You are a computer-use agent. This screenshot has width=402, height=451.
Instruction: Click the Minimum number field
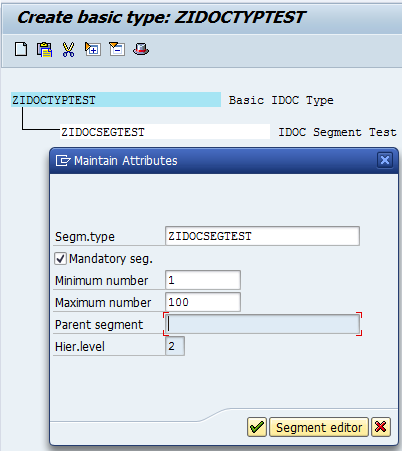[203, 280]
